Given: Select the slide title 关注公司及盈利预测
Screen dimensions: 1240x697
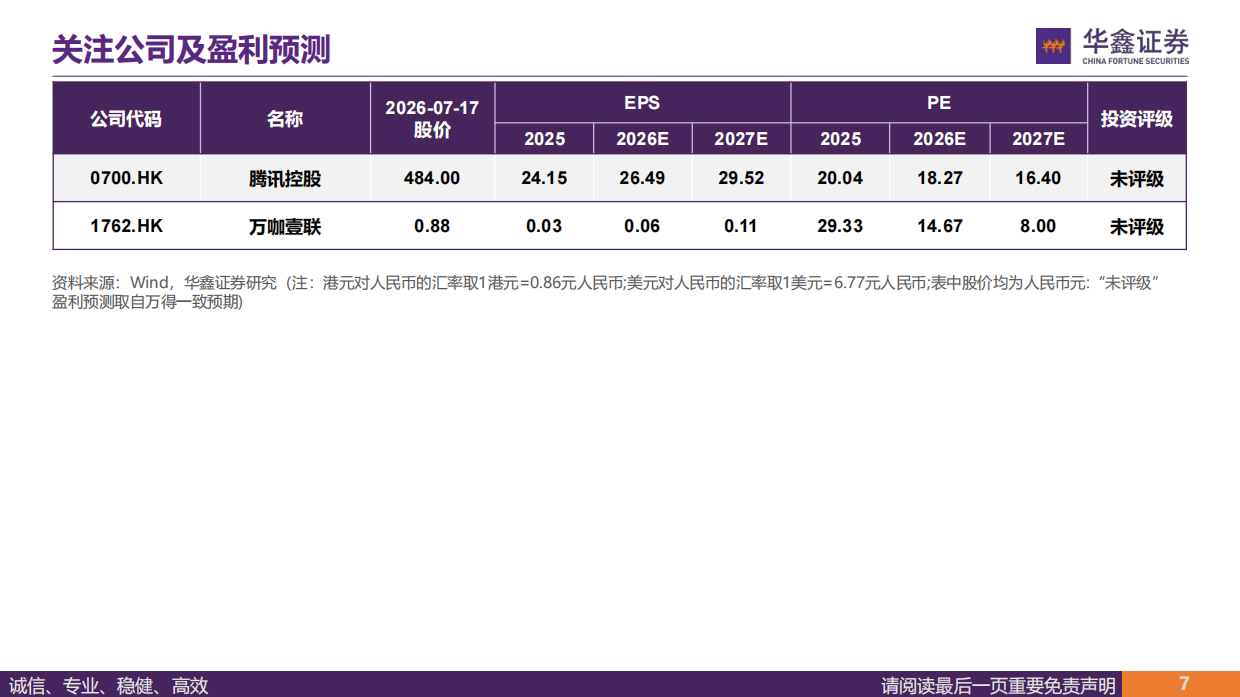Looking at the screenshot, I should tap(191, 50).
